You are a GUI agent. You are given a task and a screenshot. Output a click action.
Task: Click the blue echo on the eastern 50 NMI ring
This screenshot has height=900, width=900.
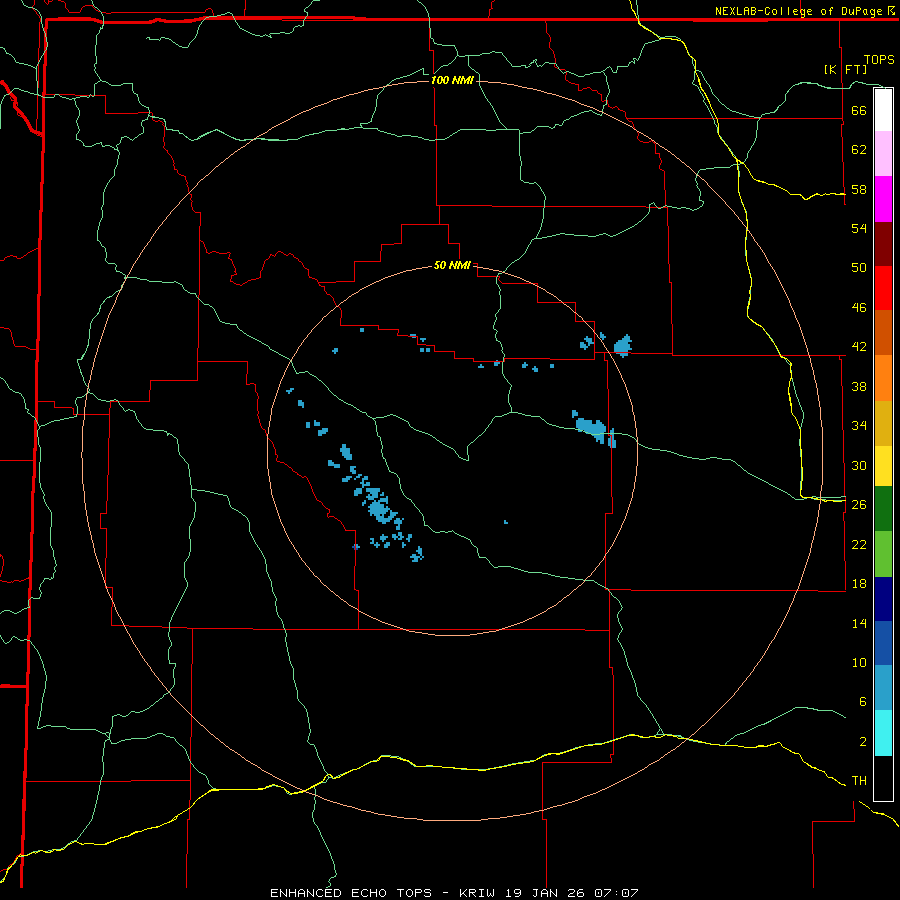coord(593,428)
